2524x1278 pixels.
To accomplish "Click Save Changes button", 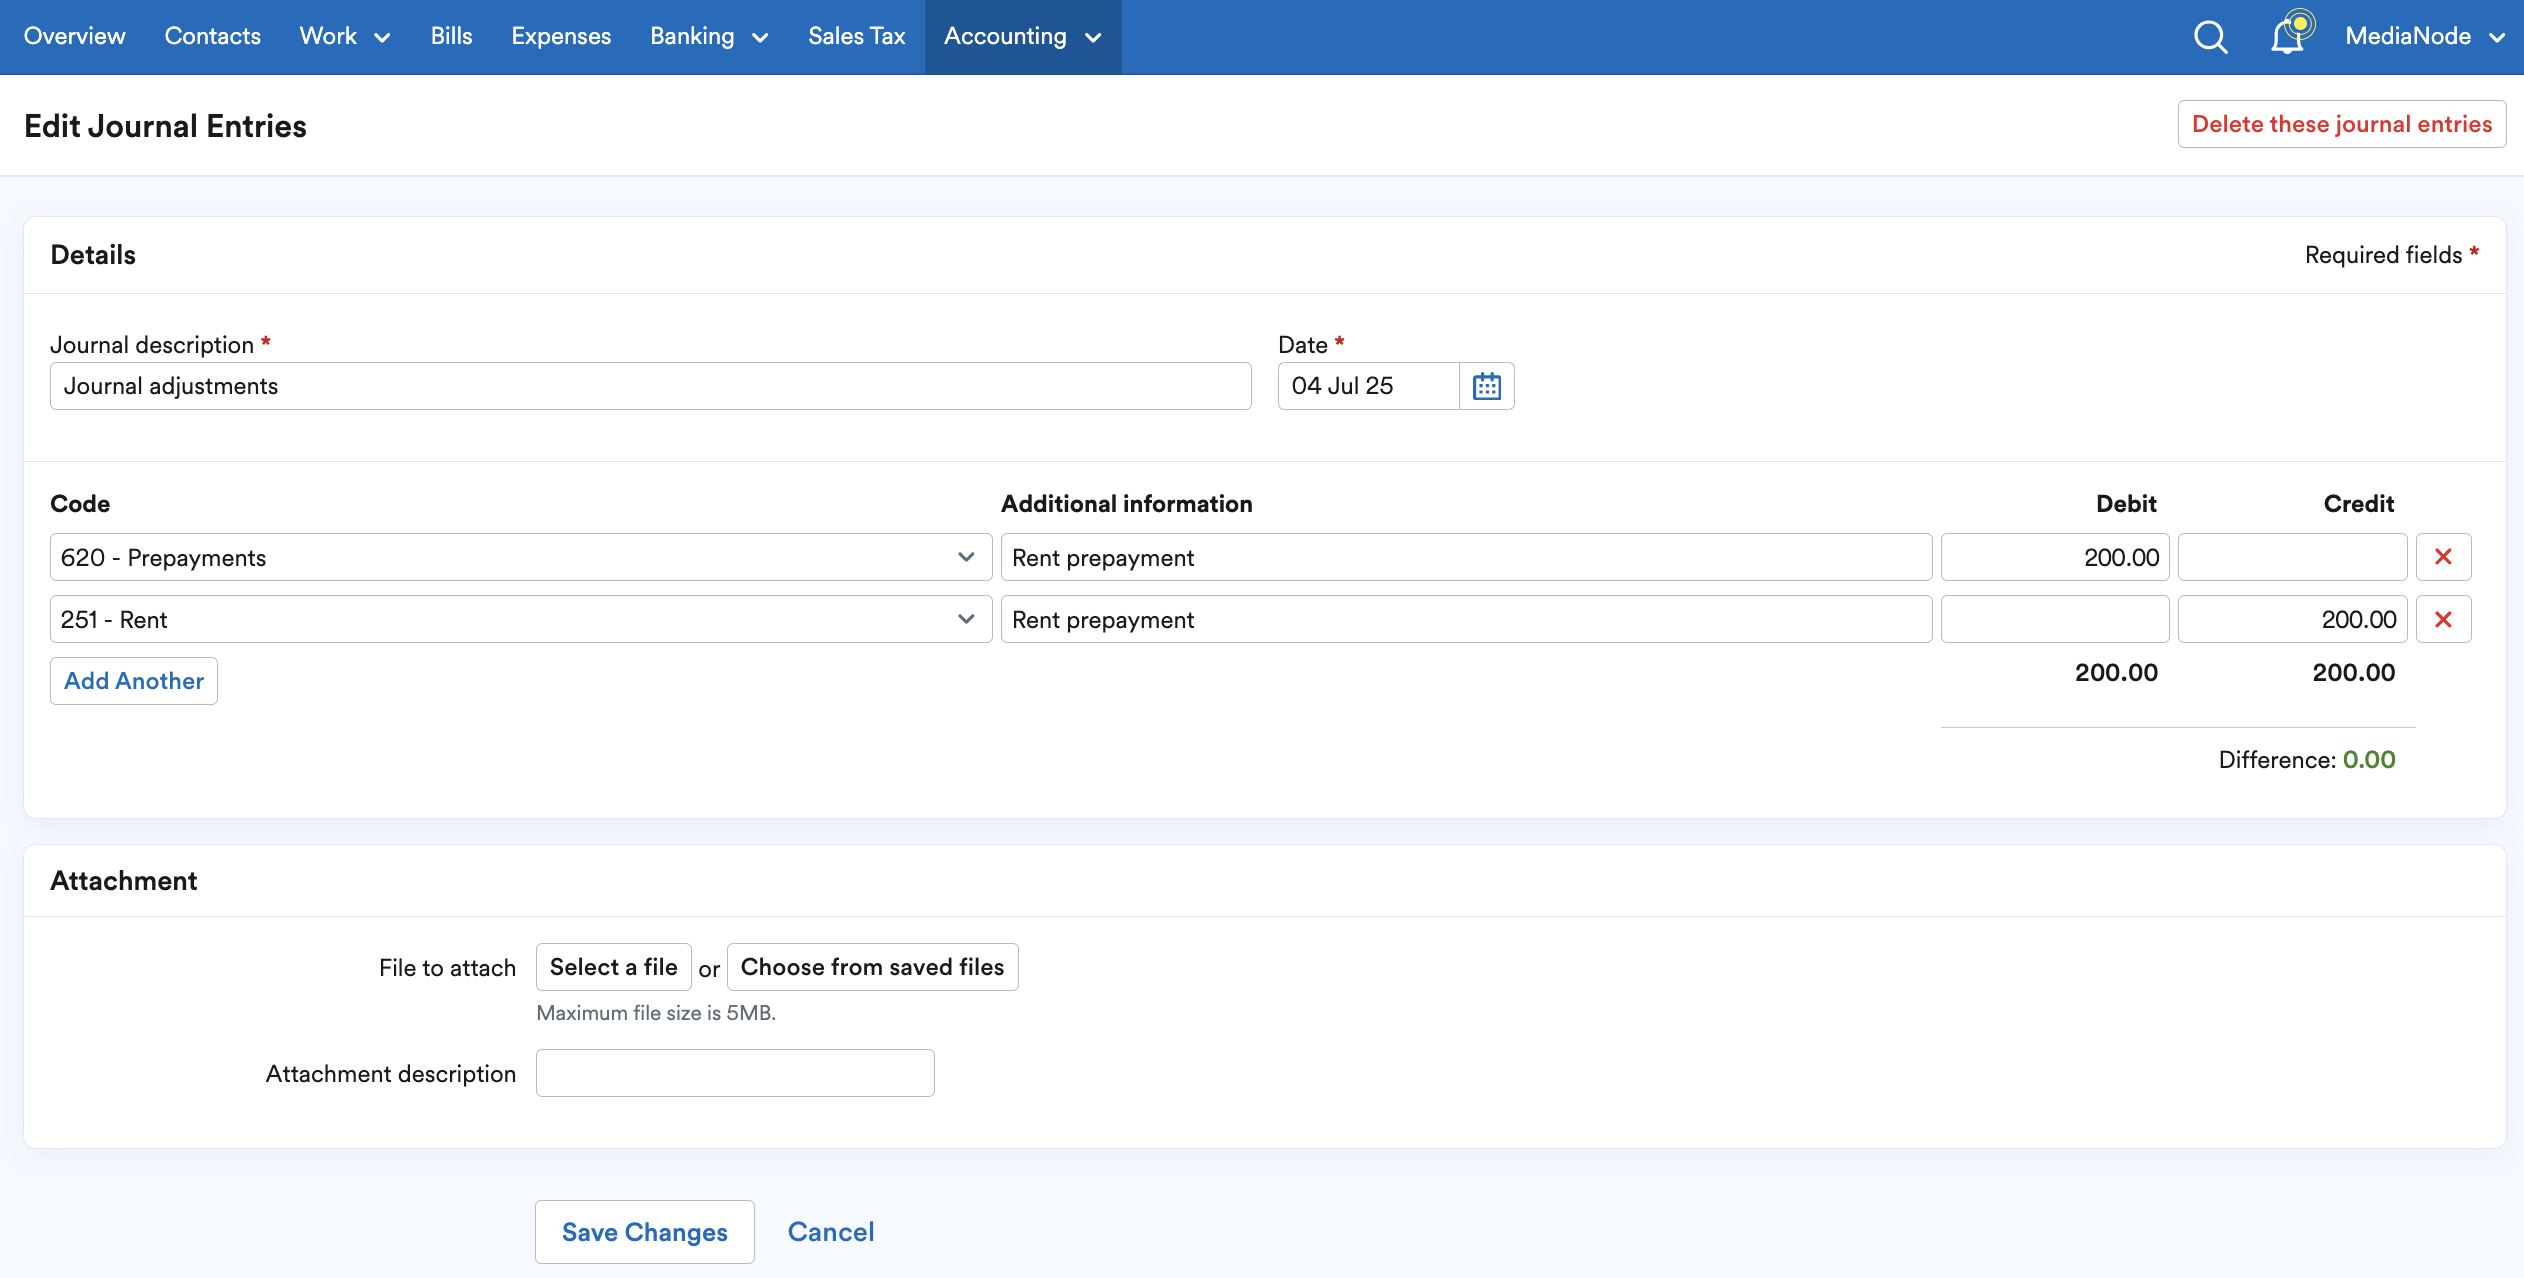I will click(x=644, y=1232).
